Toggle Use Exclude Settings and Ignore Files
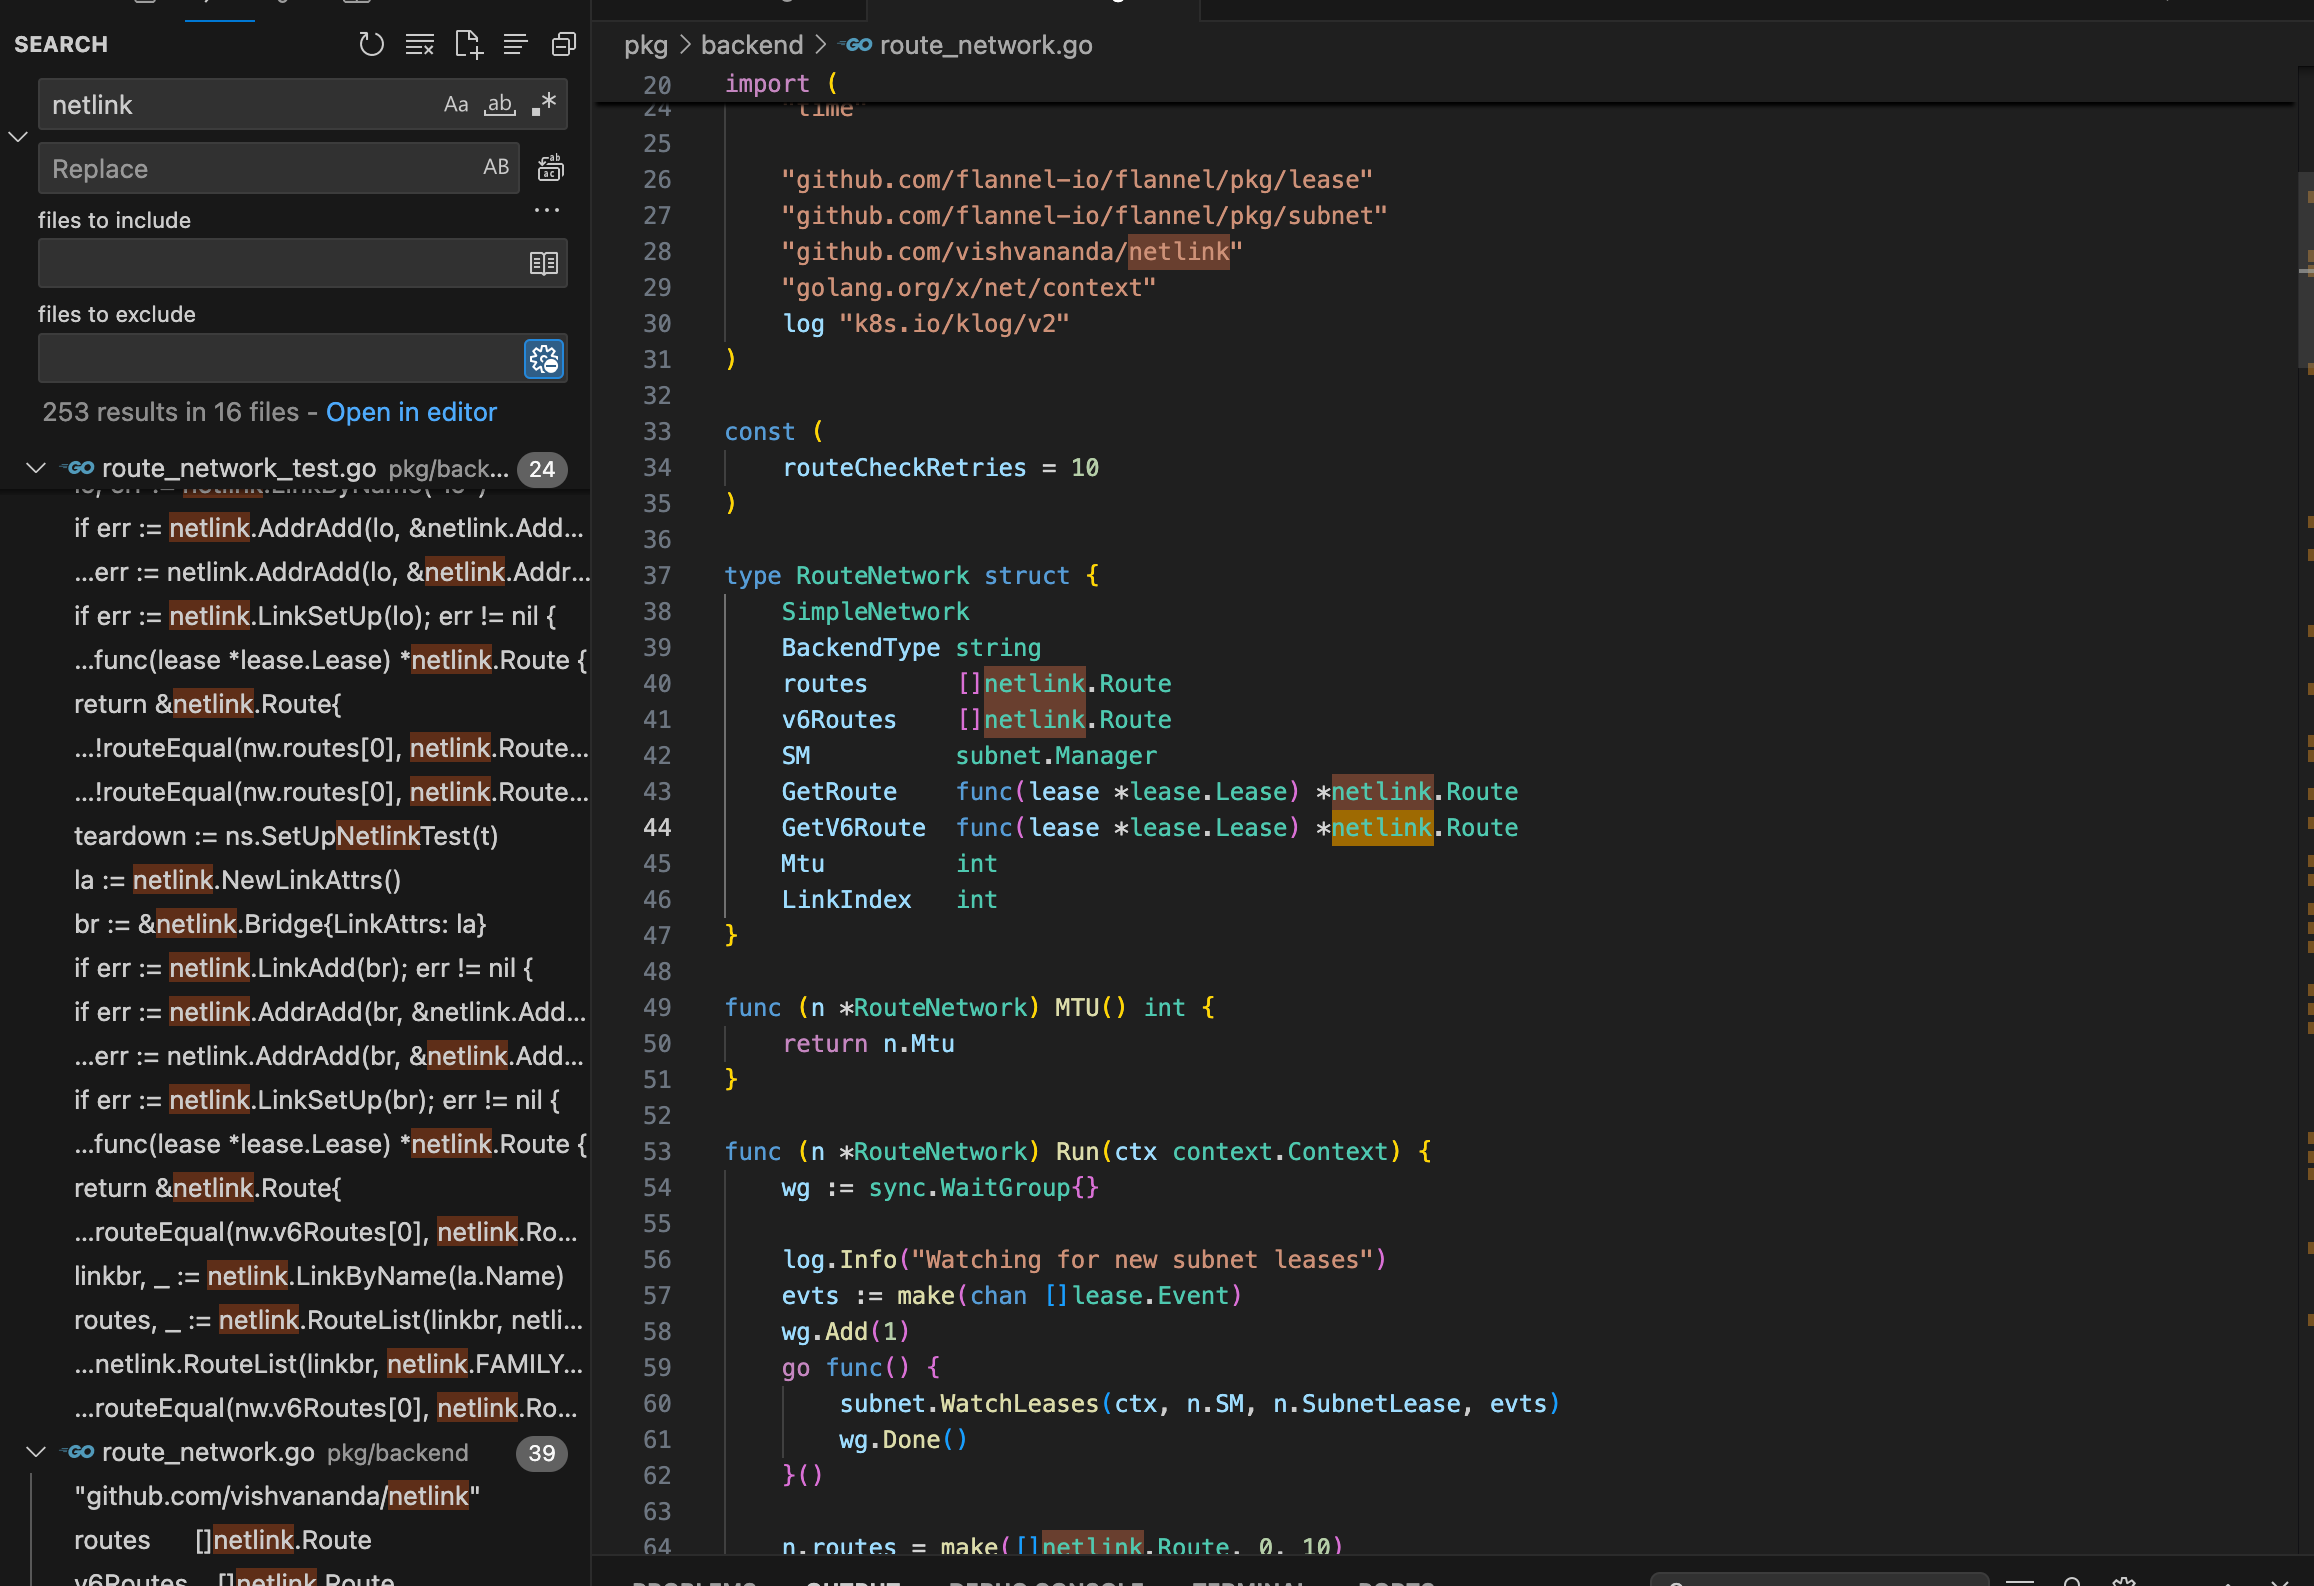Screen dimensions: 2314x1586 [x=544, y=359]
